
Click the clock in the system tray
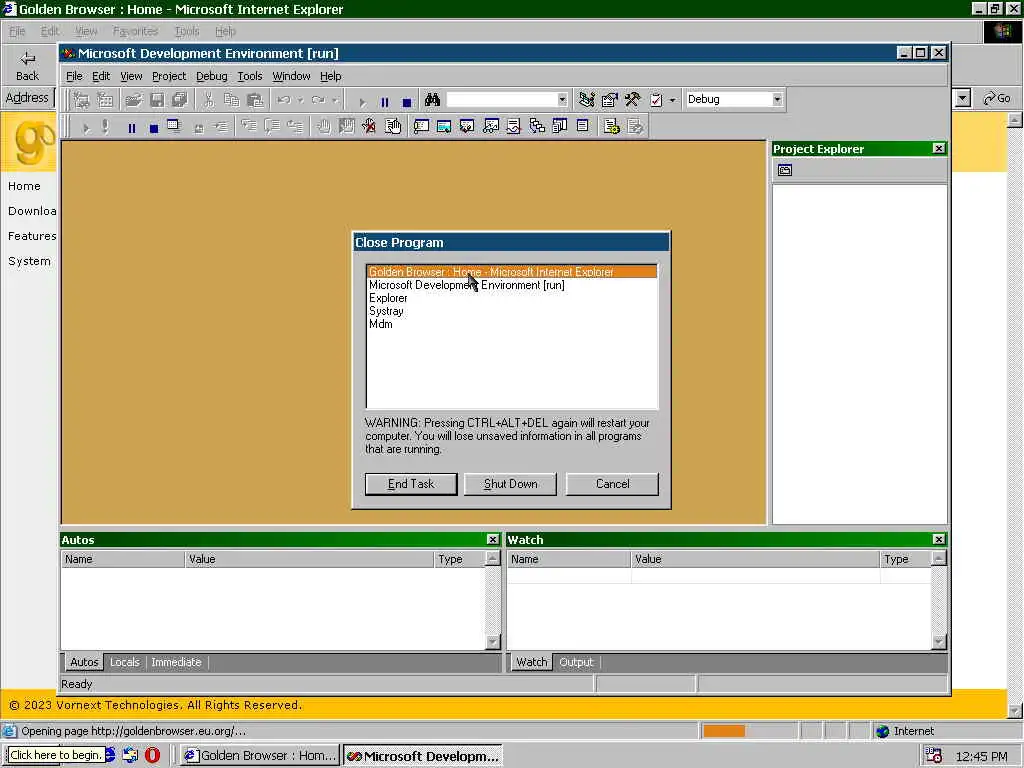981,756
